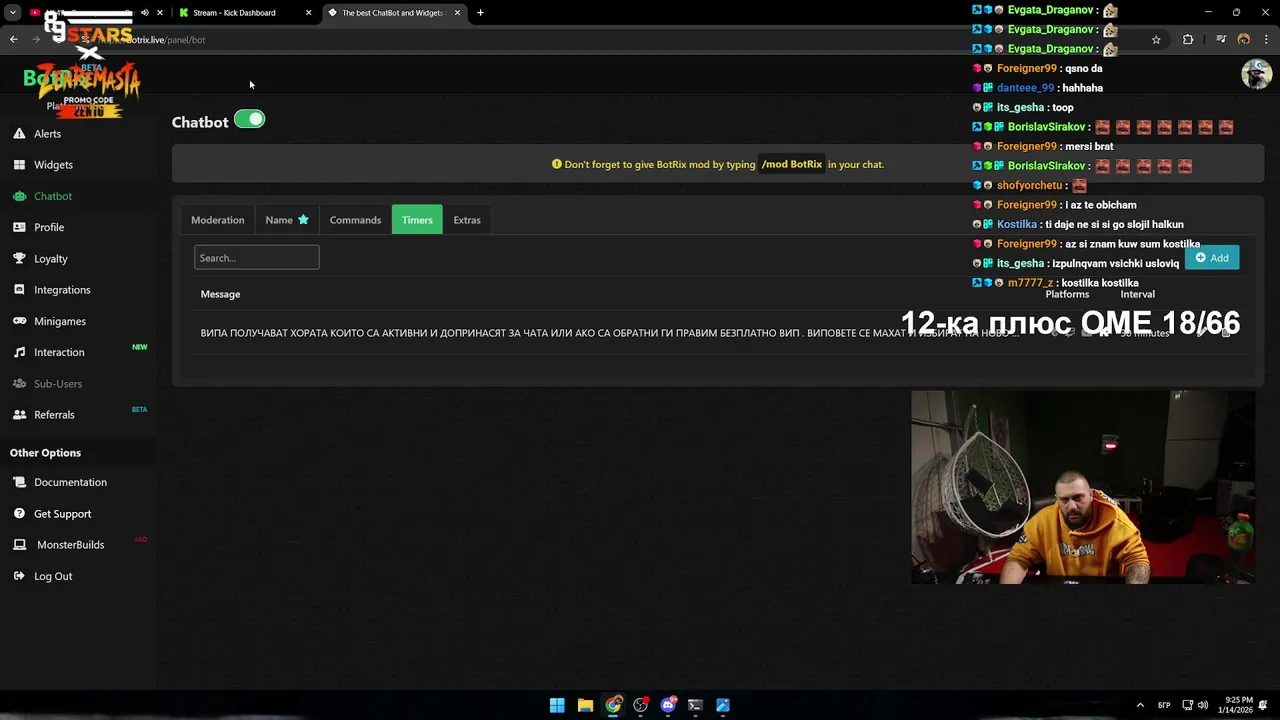This screenshot has height=720, width=1280.
Task: Delete the timer with trash icon
Action: 1226,333
